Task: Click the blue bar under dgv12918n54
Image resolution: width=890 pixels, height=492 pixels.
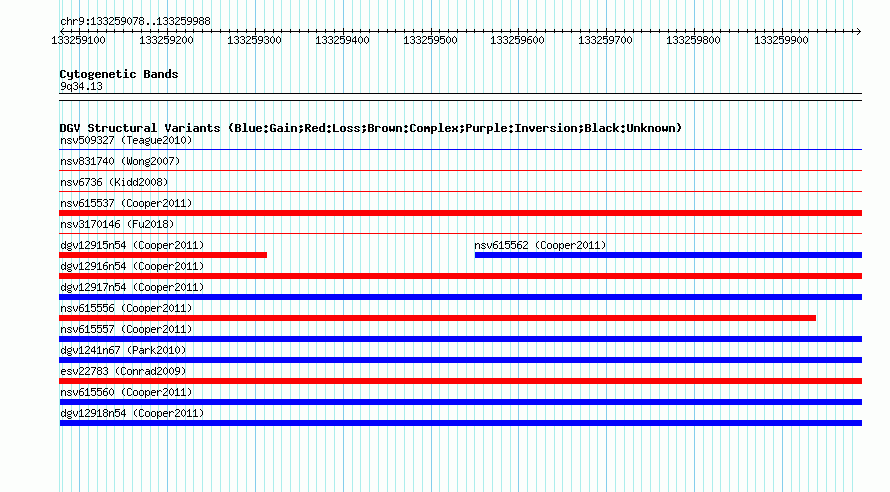Action: 460,423
